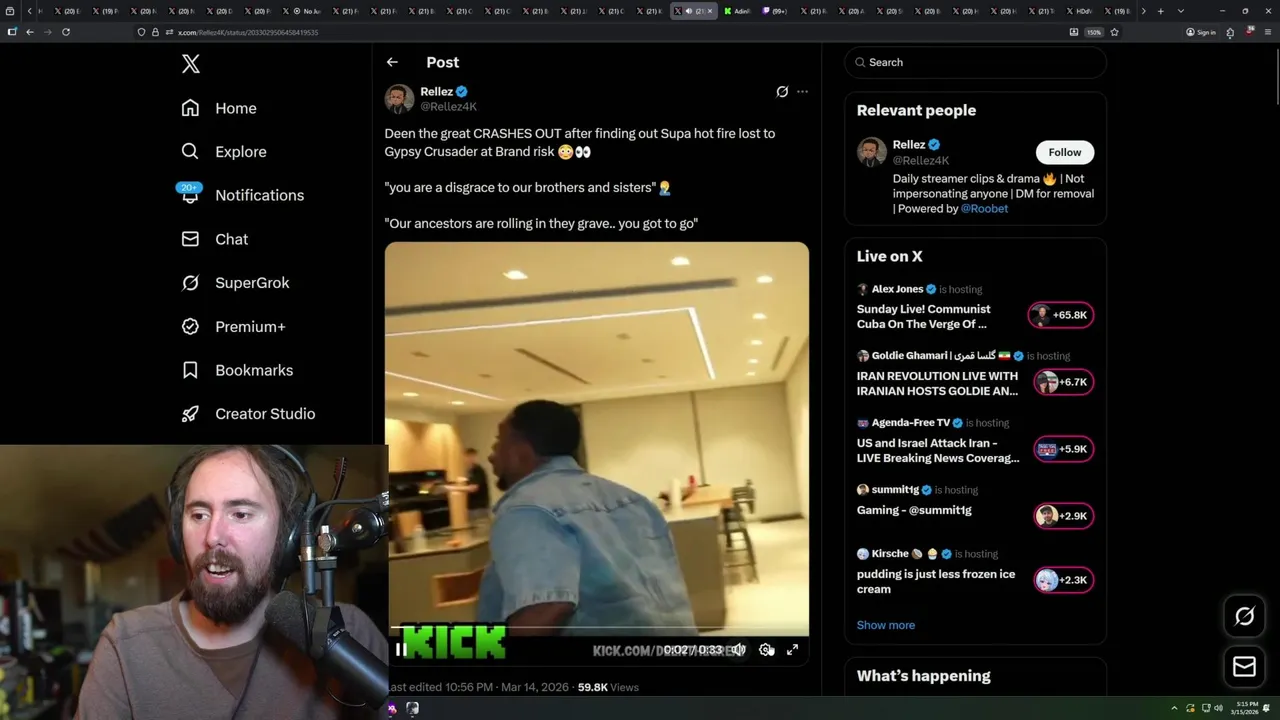Open the three-dot menu on the post

pos(802,91)
